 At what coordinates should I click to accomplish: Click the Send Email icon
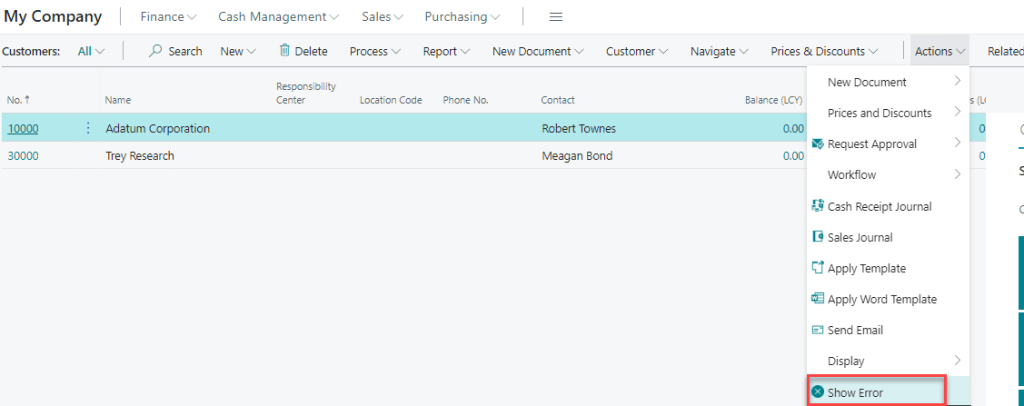818,330
